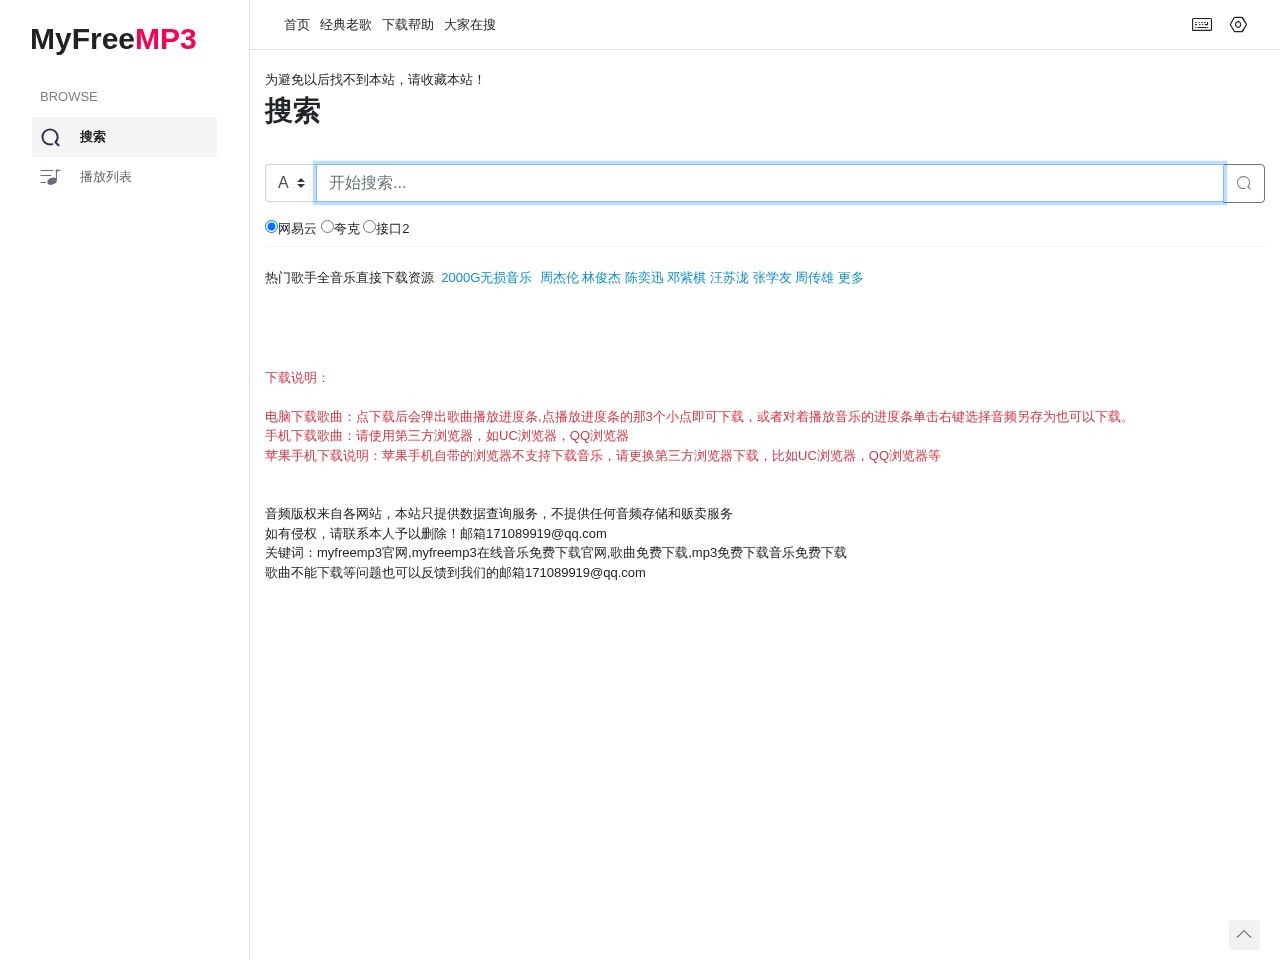The height and width of the screenshot is (960, 1280).
Task: Click the search icon in sidebar
Action: [51, 137]
